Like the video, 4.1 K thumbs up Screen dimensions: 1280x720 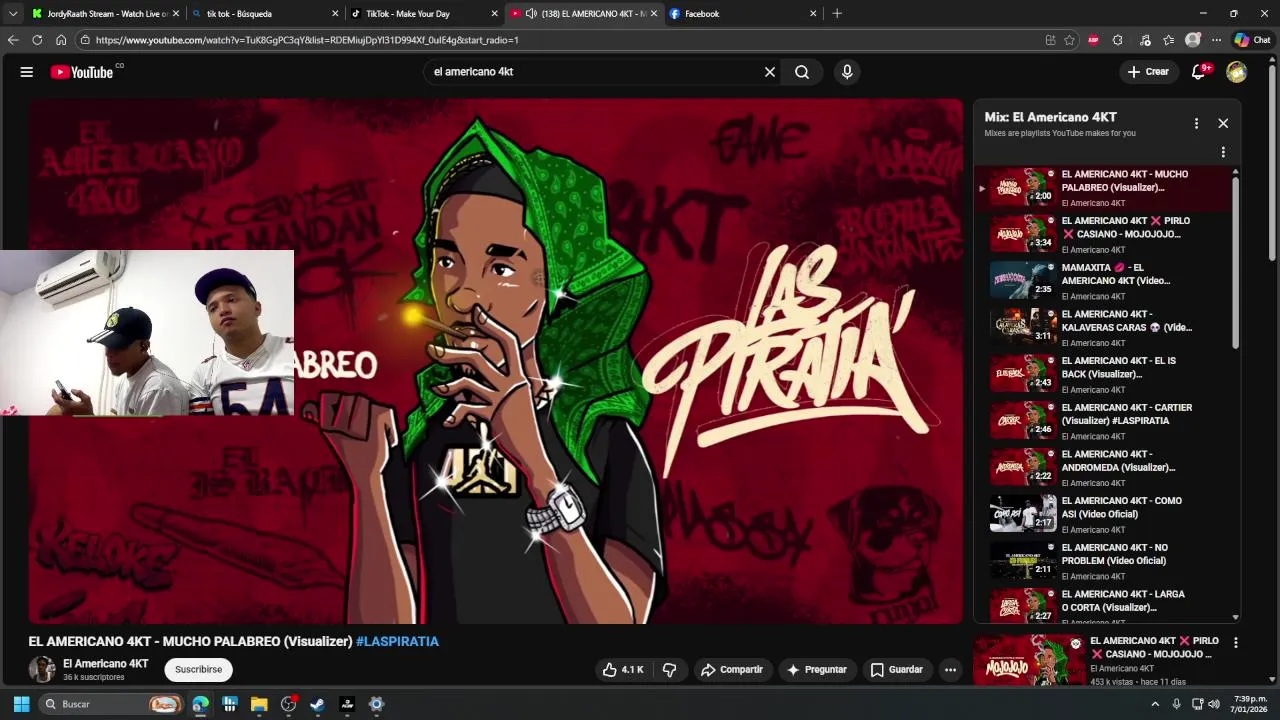pyautogui.click(x=622, y=670)
